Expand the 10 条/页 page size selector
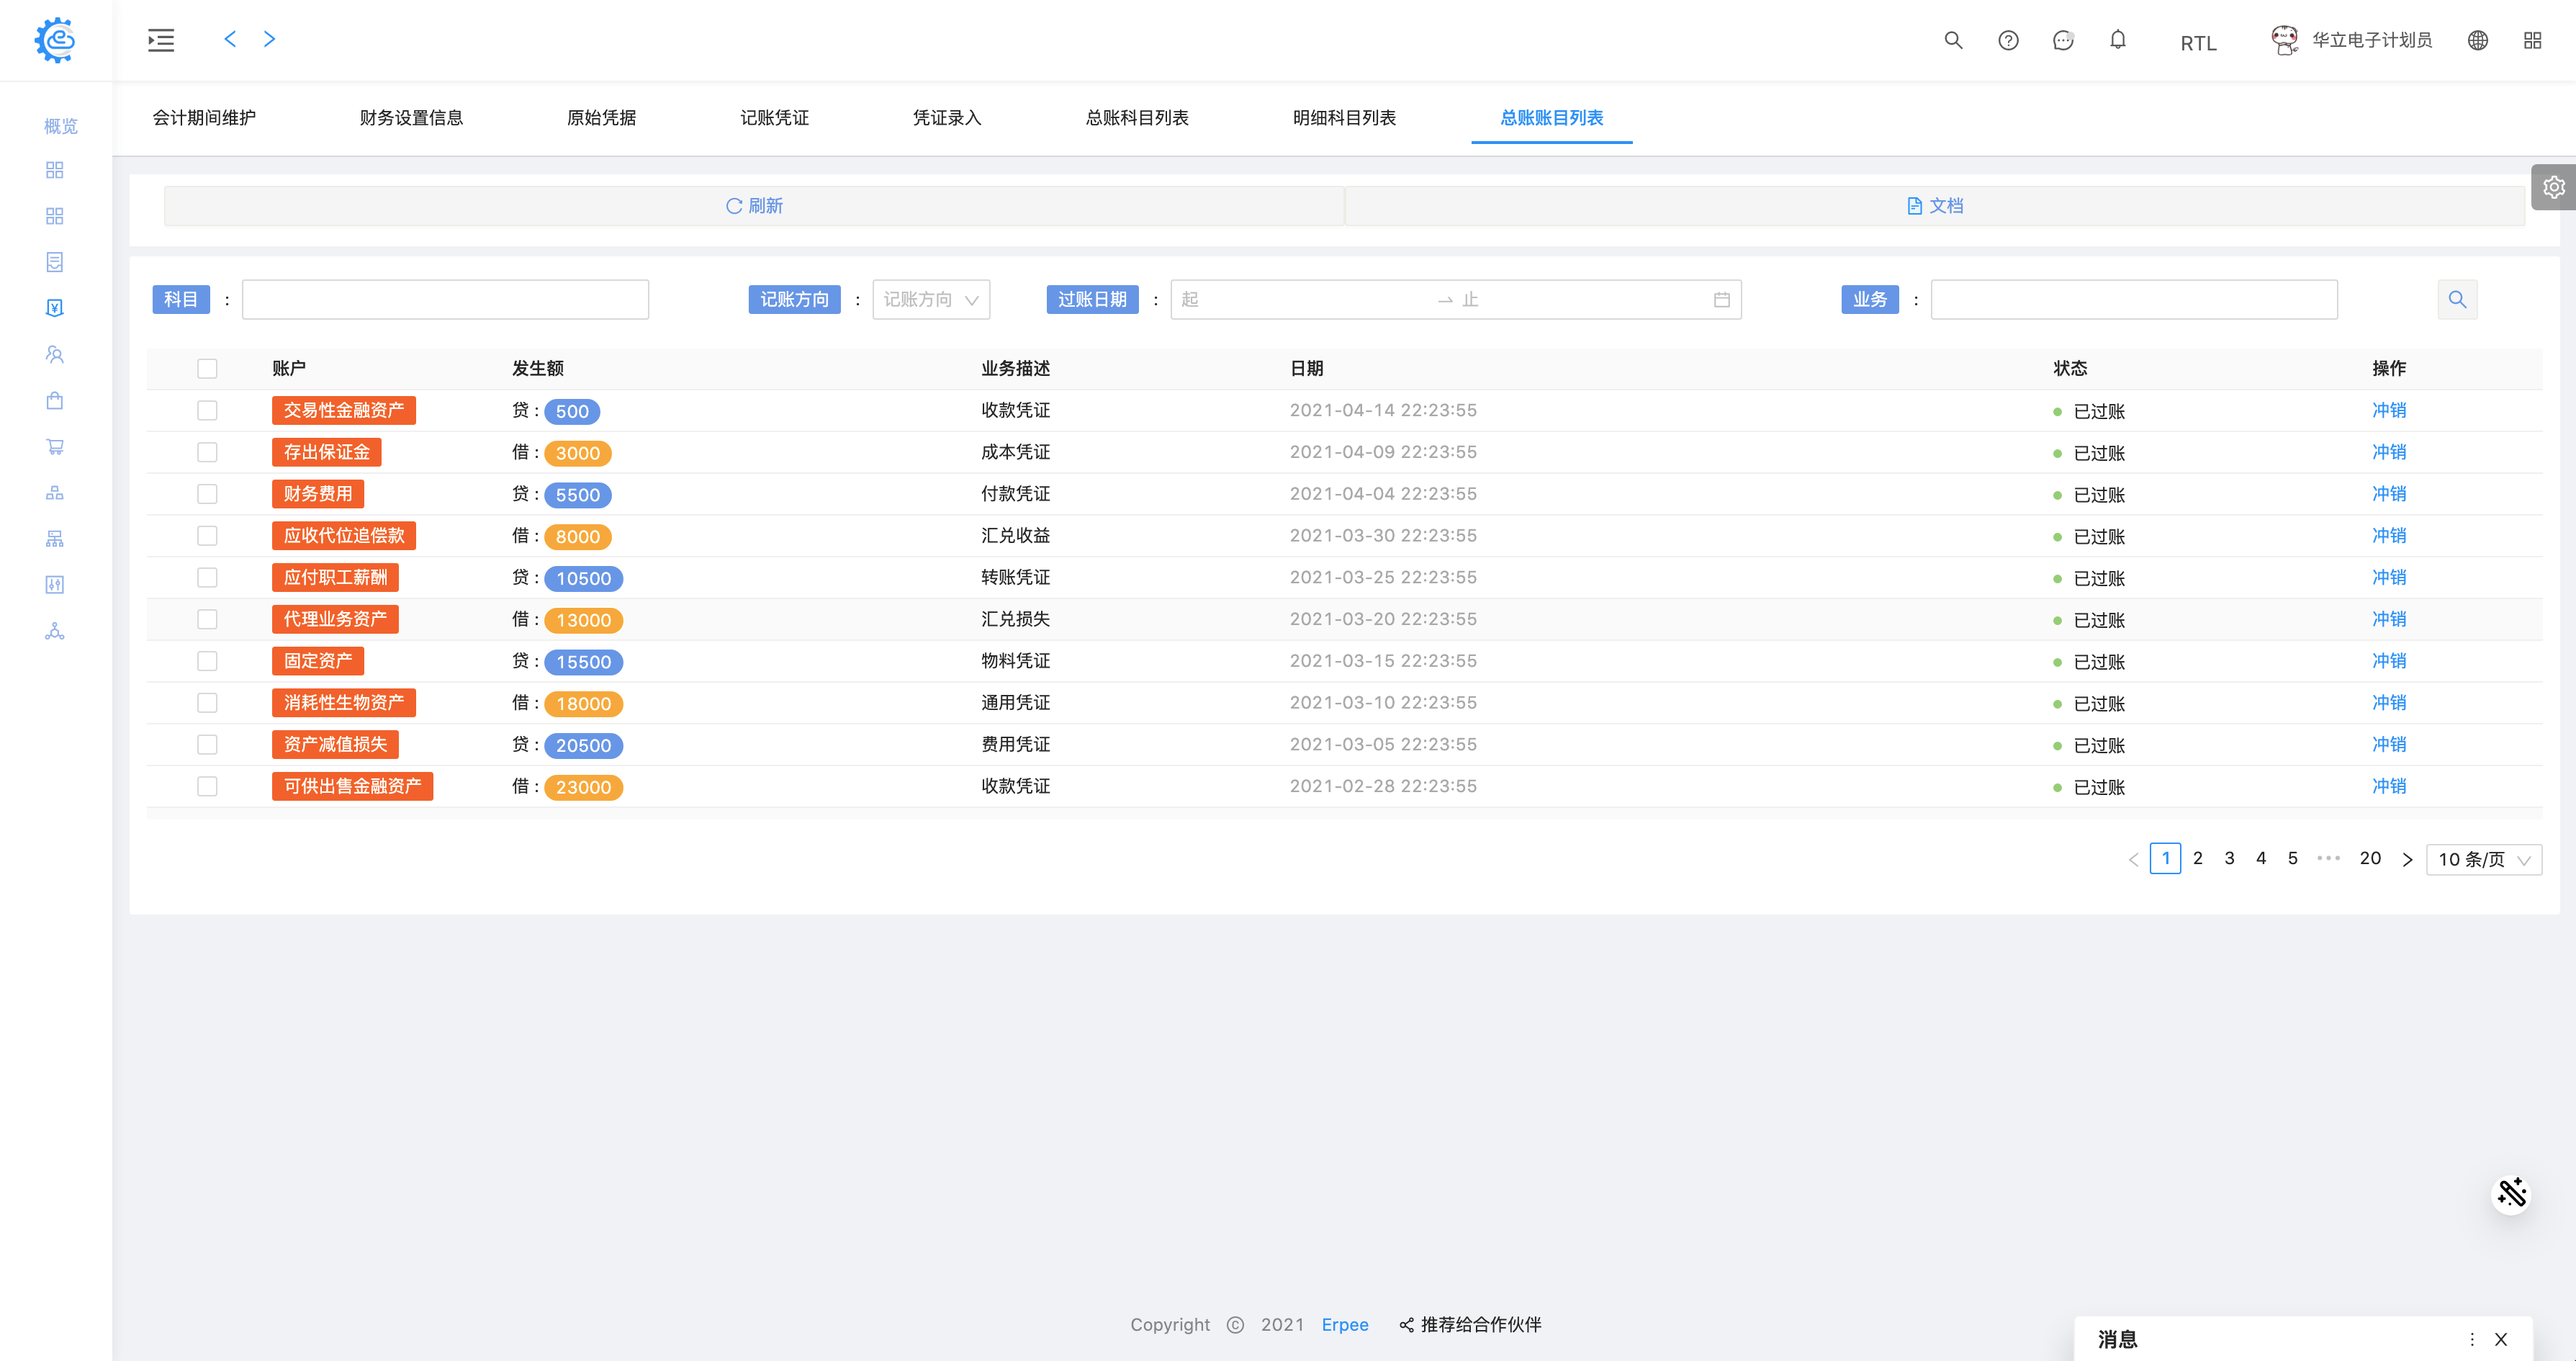The width and height of the screenshot is (2576, 1361). tap(2483, 859)
